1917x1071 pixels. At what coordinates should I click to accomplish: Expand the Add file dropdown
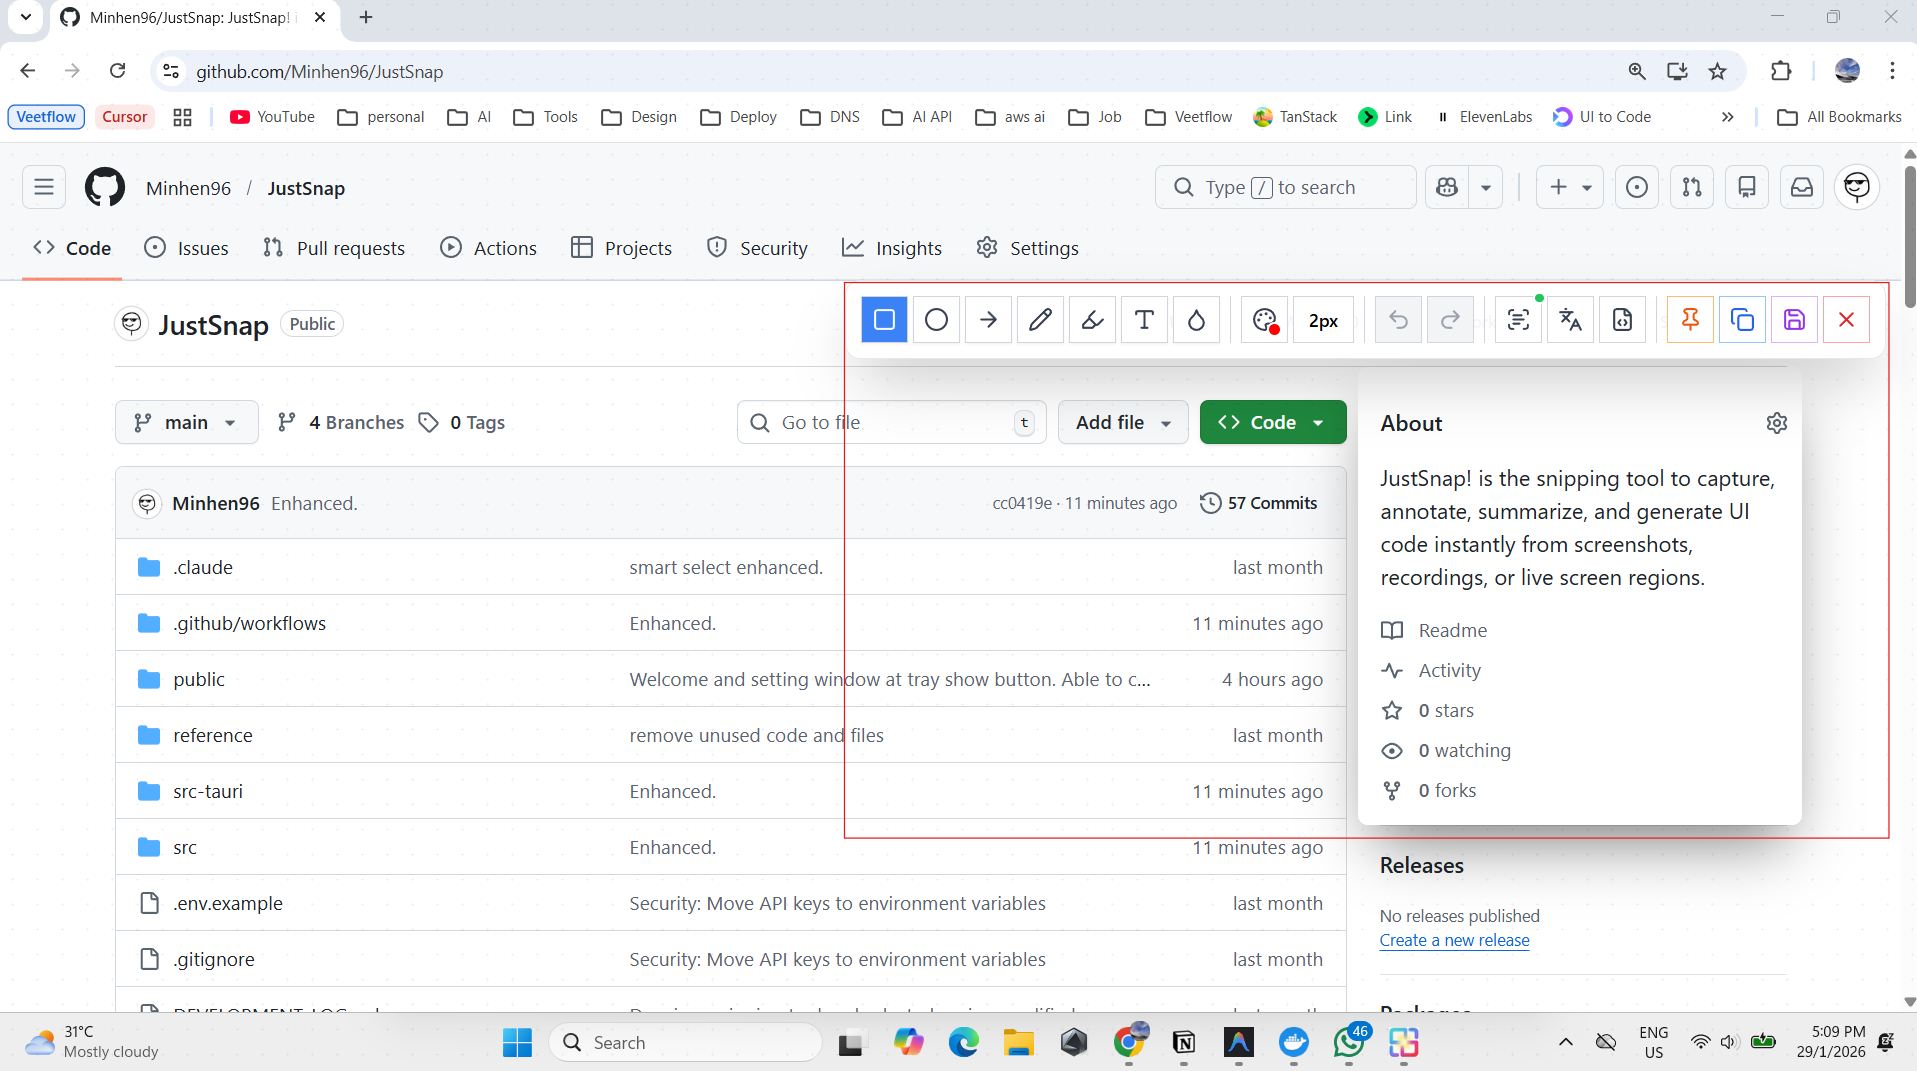(x=1123, y=422)
